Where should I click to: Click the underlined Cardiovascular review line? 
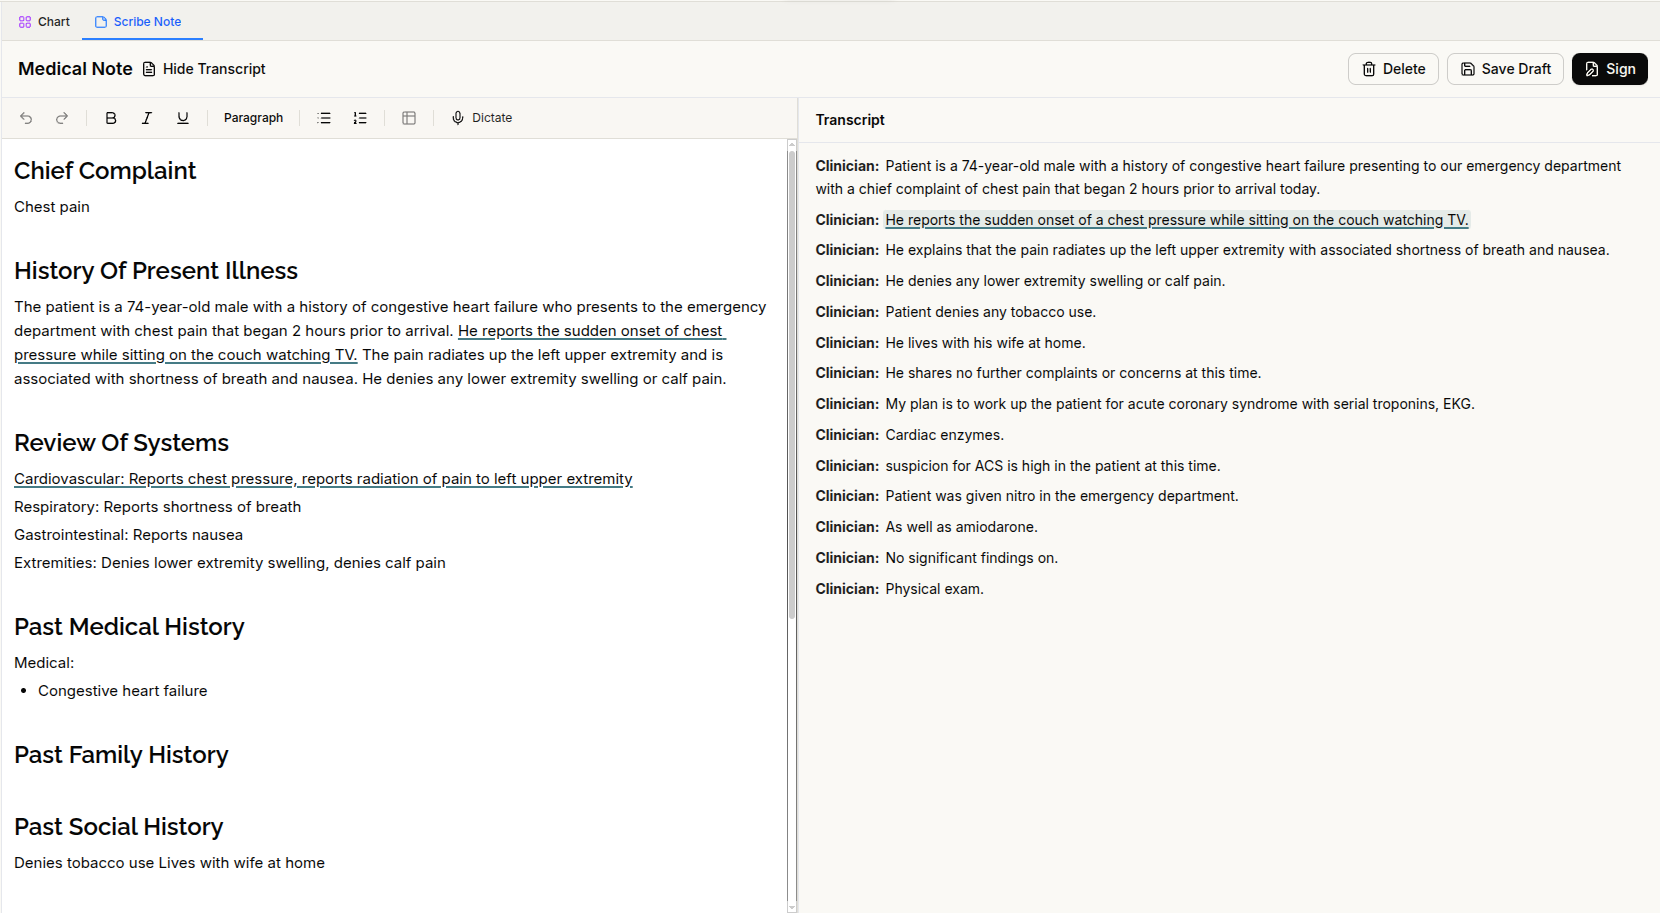click(x=323, y=479)
